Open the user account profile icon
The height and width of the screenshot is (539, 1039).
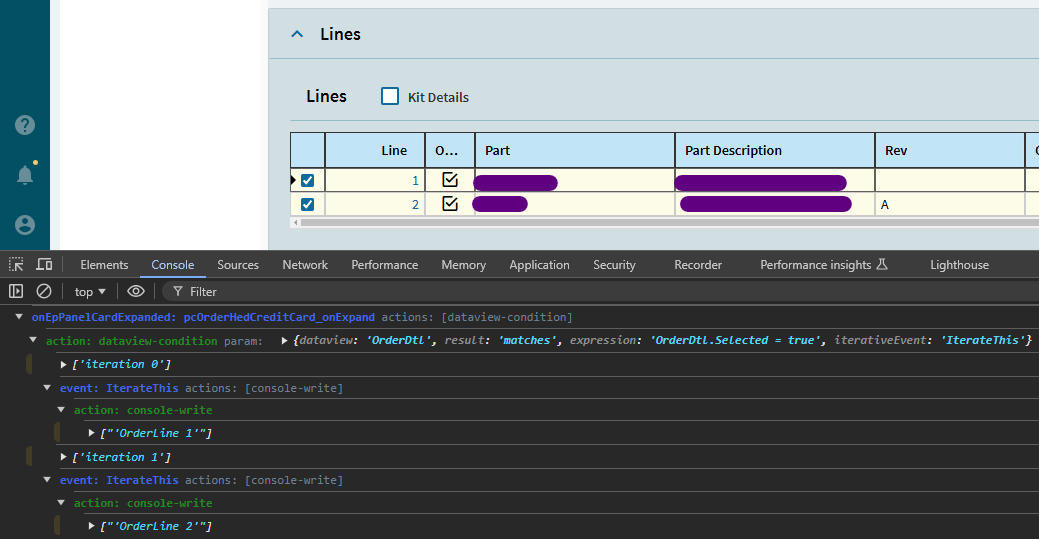click(25, 225)
